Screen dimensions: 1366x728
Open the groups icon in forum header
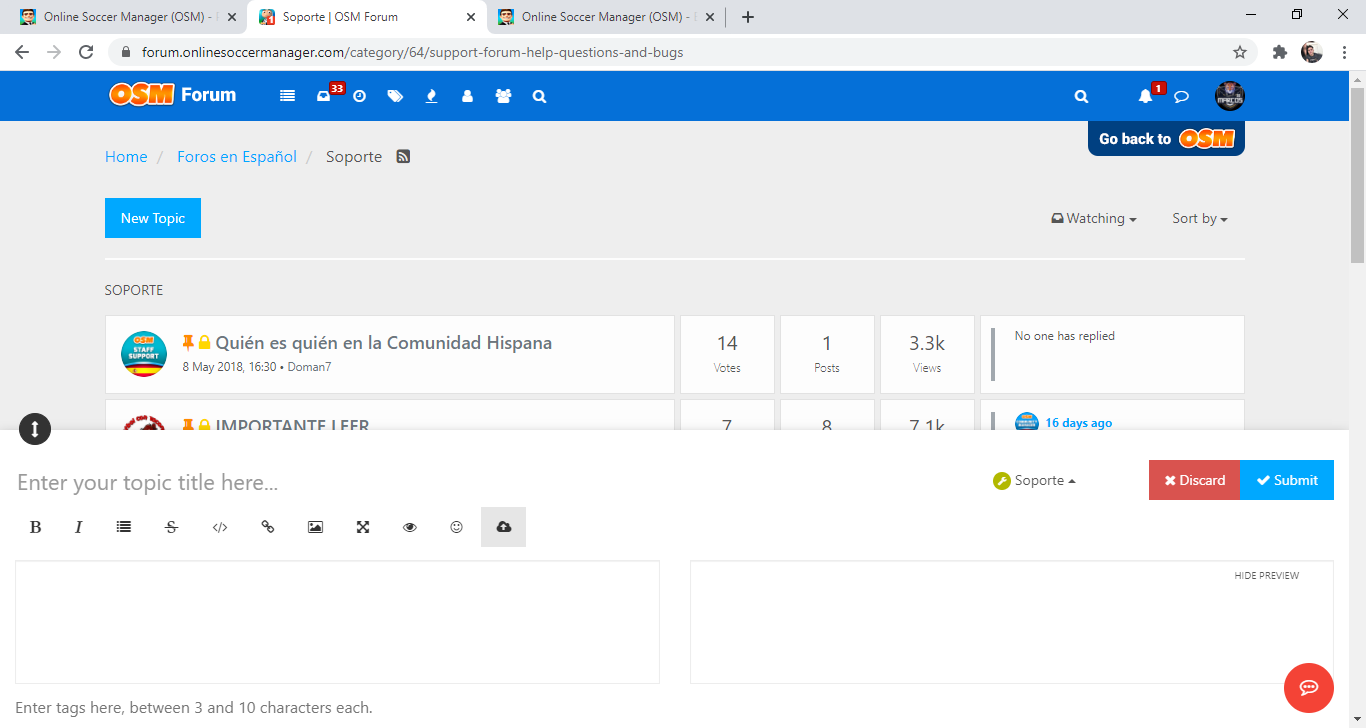[x=503, y=96]
